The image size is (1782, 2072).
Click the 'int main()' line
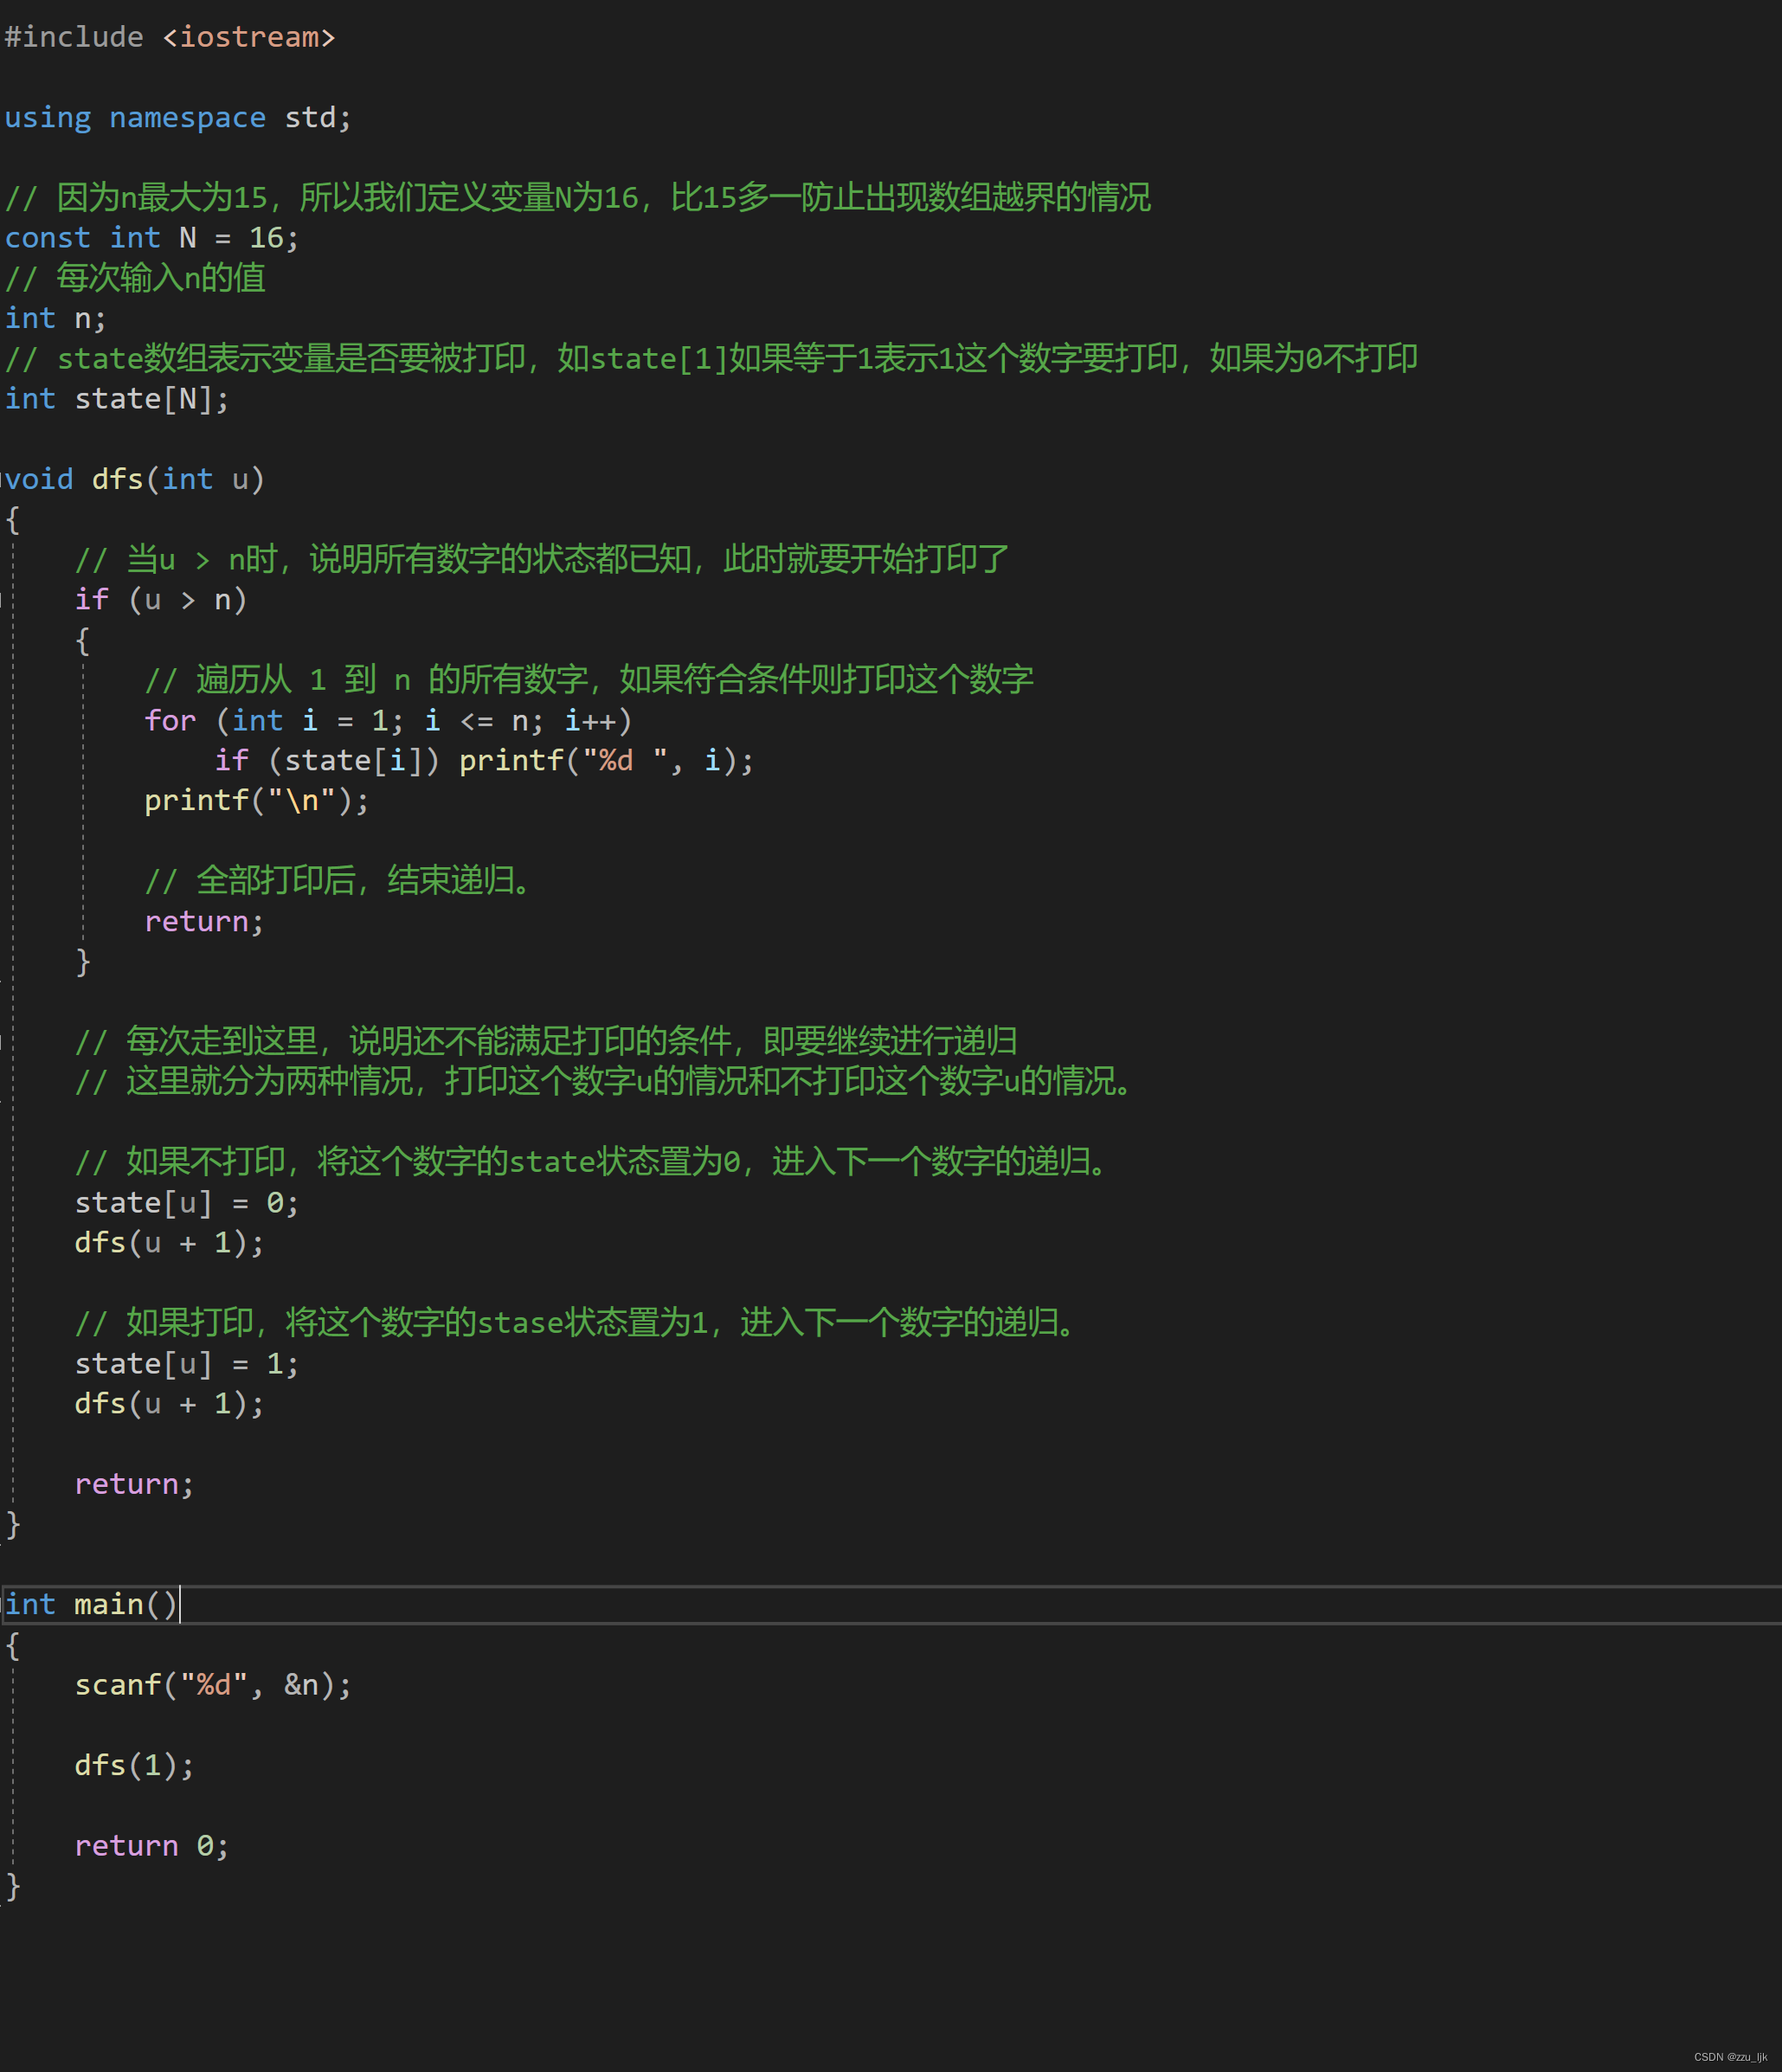(92, 1605)
